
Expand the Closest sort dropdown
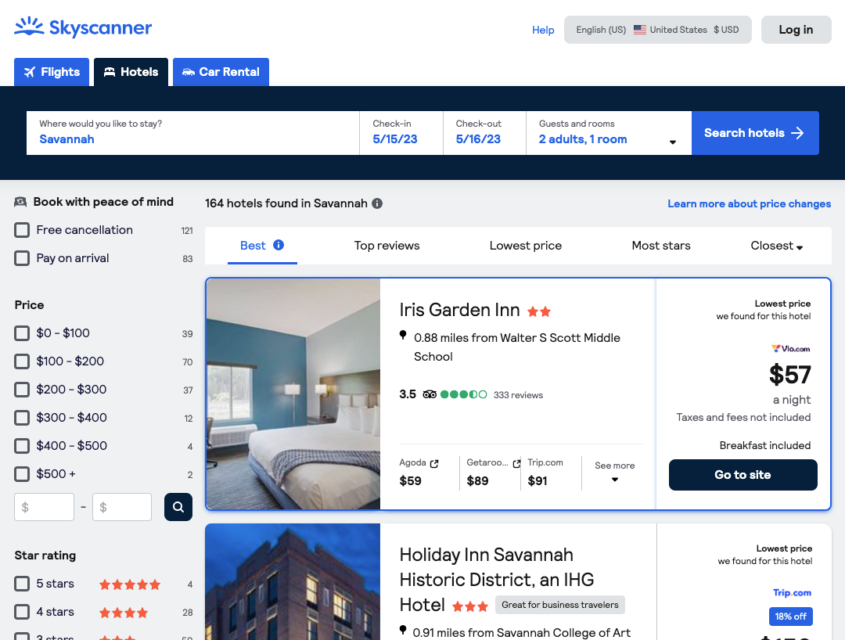(776, 245)
